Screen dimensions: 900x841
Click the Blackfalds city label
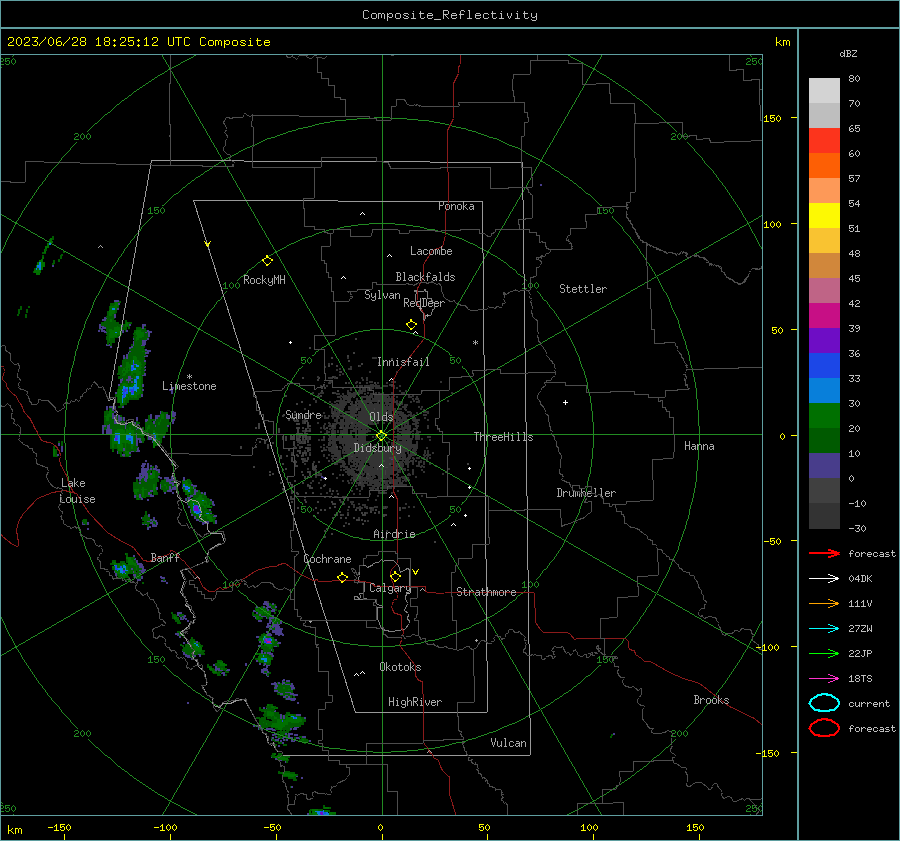click(425, 277)
